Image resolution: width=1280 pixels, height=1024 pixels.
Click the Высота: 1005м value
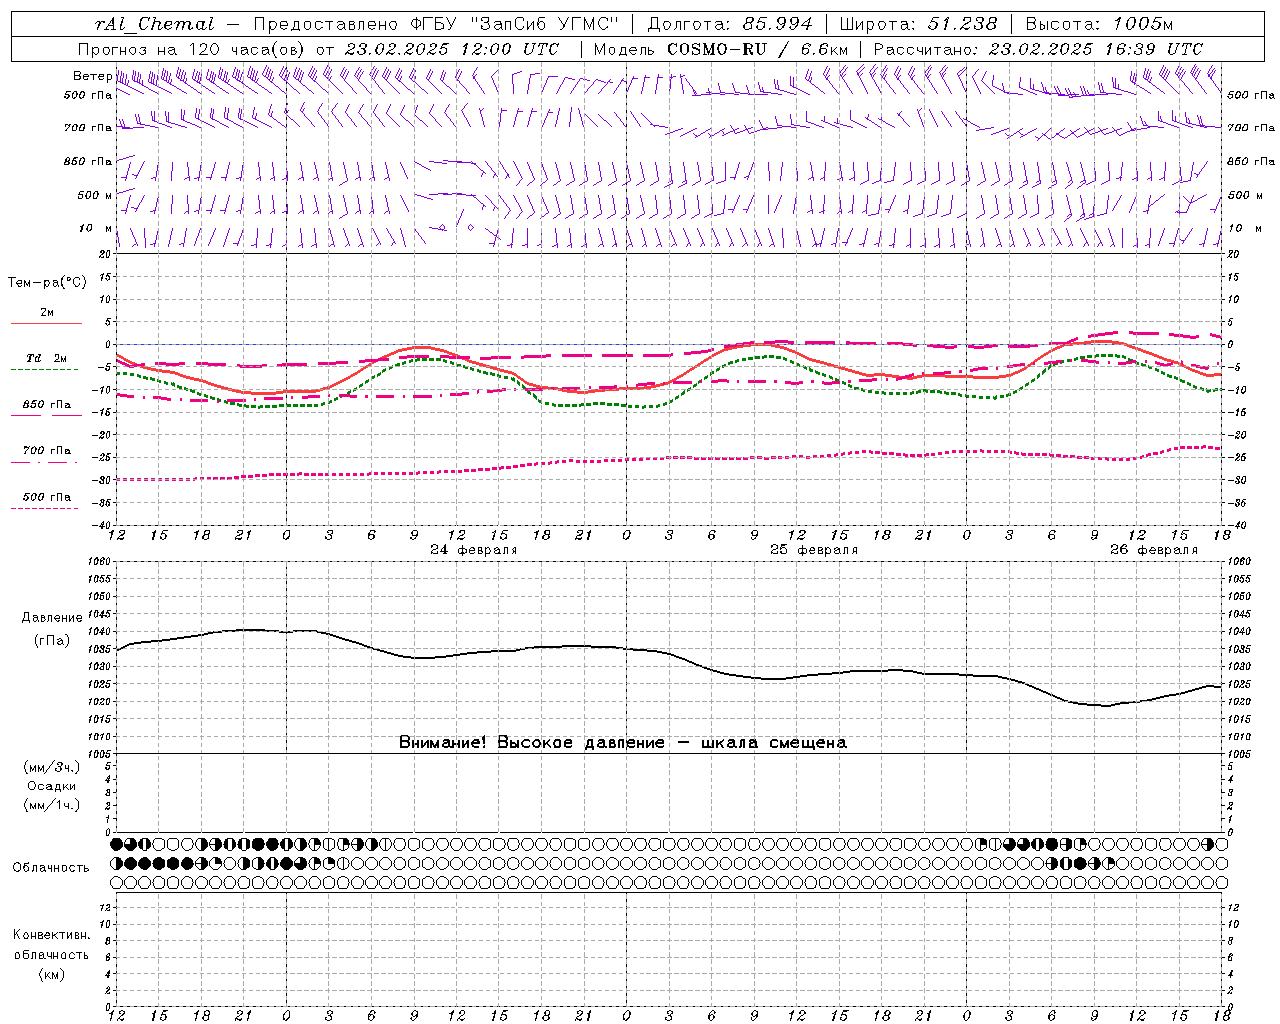coord(1099,24)
